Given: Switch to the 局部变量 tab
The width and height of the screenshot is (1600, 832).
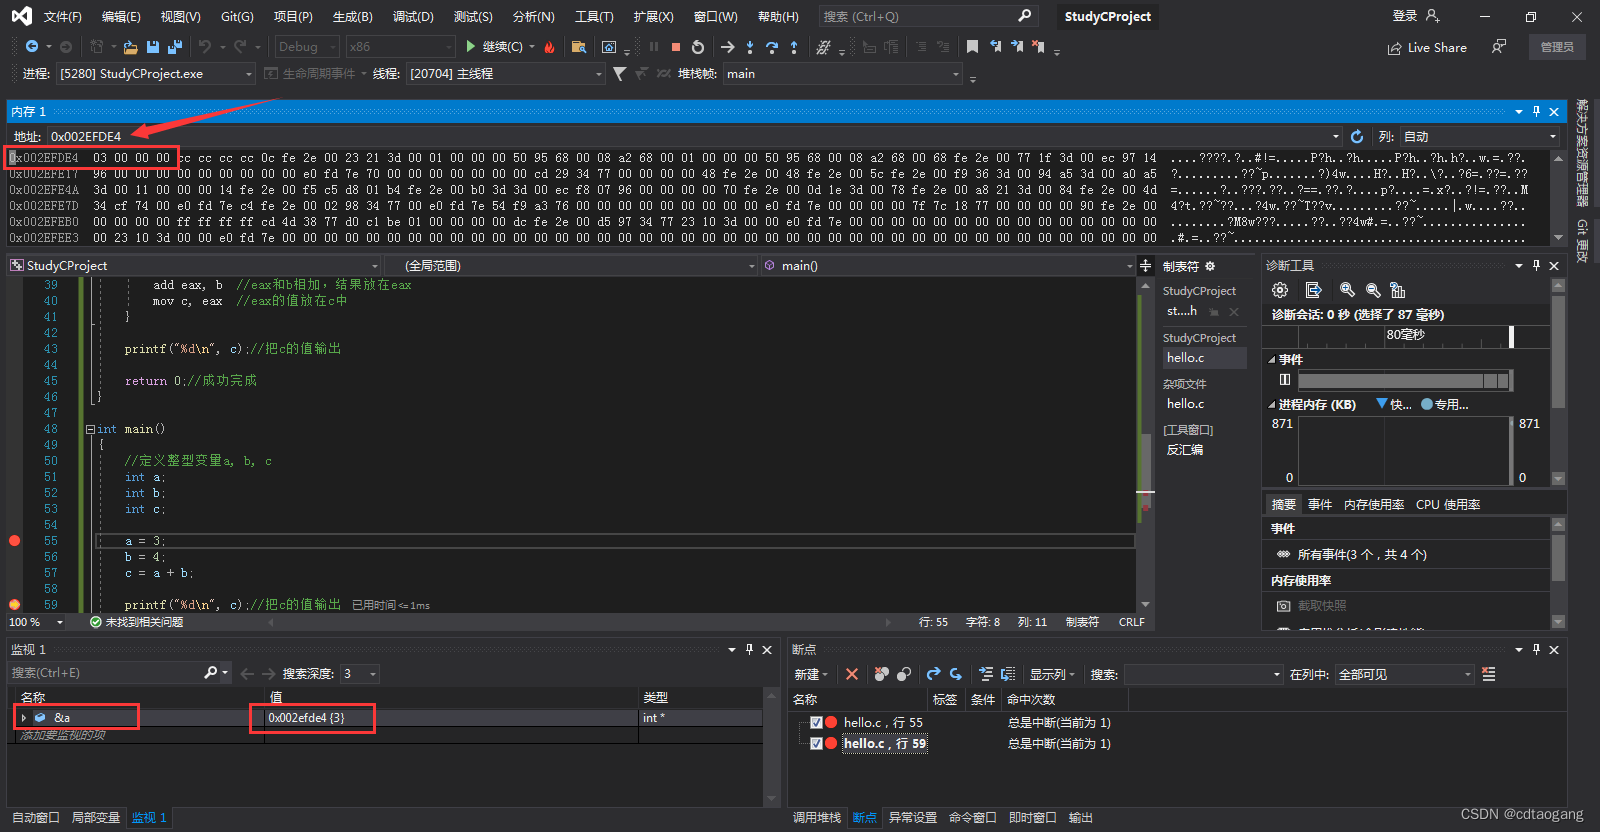Looking at the screenshot, I should (x=96, y=818).
